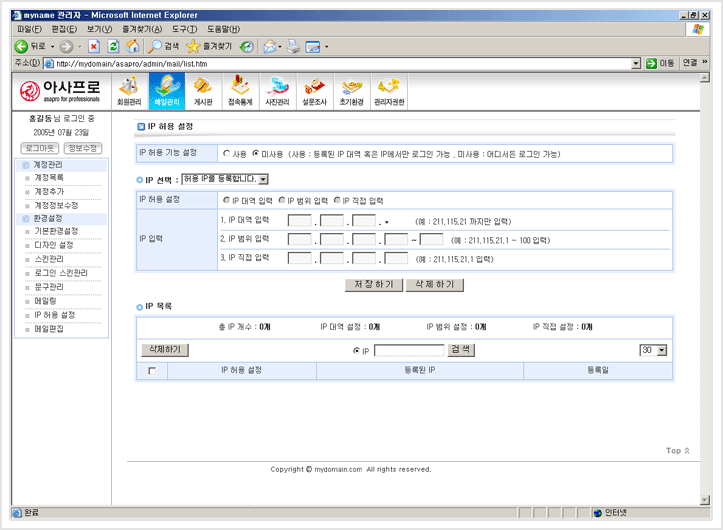723x530 pixels.
Task: Expand the browser address bar dropdown arrow
Action: click(x=636, y=63)
